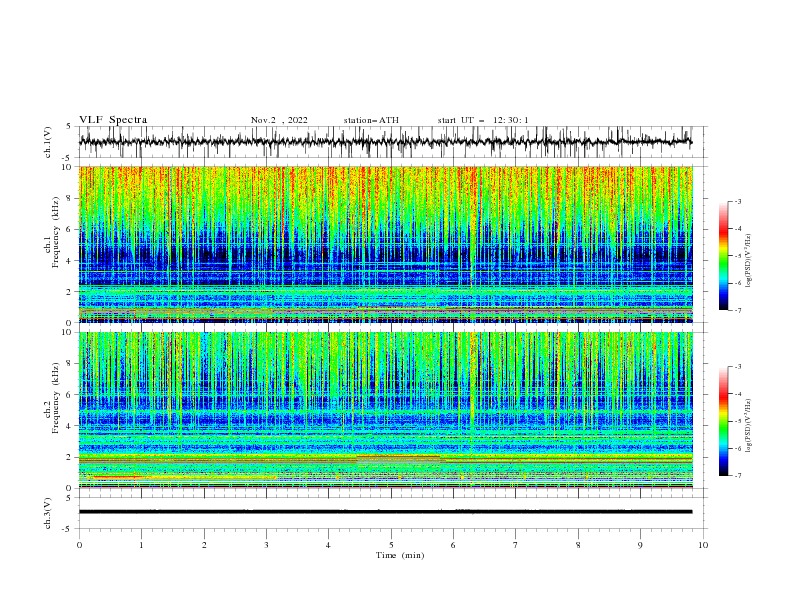Click the time axis tick '0'
This screenshot has width=792, height=612.
pos(79,545)
